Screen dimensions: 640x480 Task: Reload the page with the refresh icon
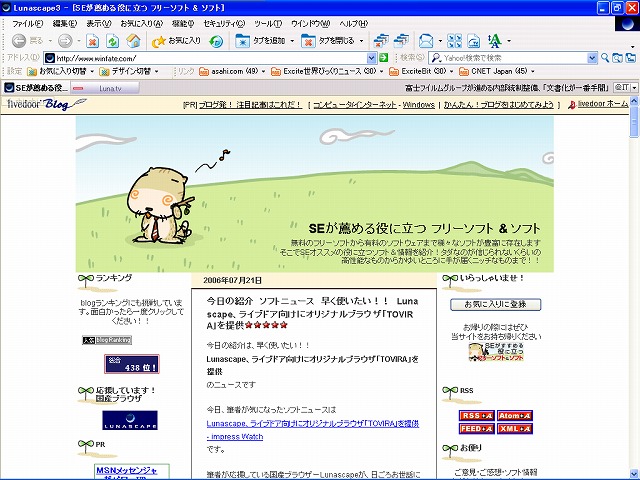coord(113,41)
